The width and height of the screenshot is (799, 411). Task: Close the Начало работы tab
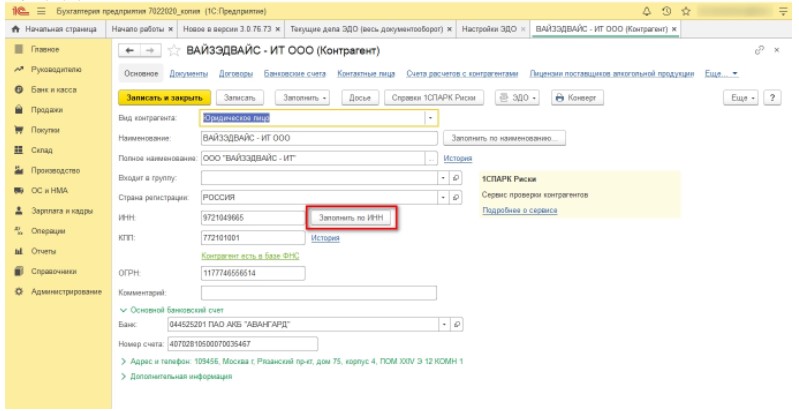170,29
